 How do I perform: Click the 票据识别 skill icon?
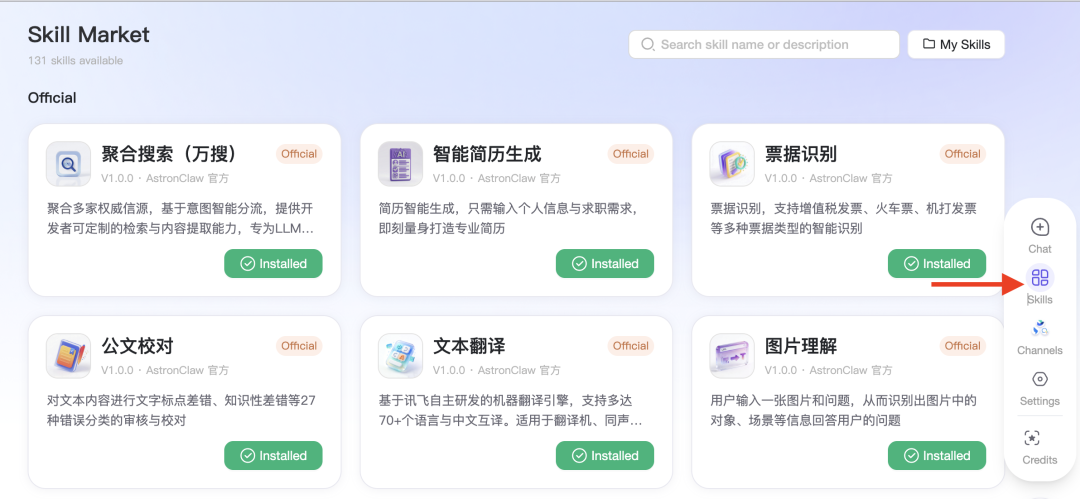point(732,164)
